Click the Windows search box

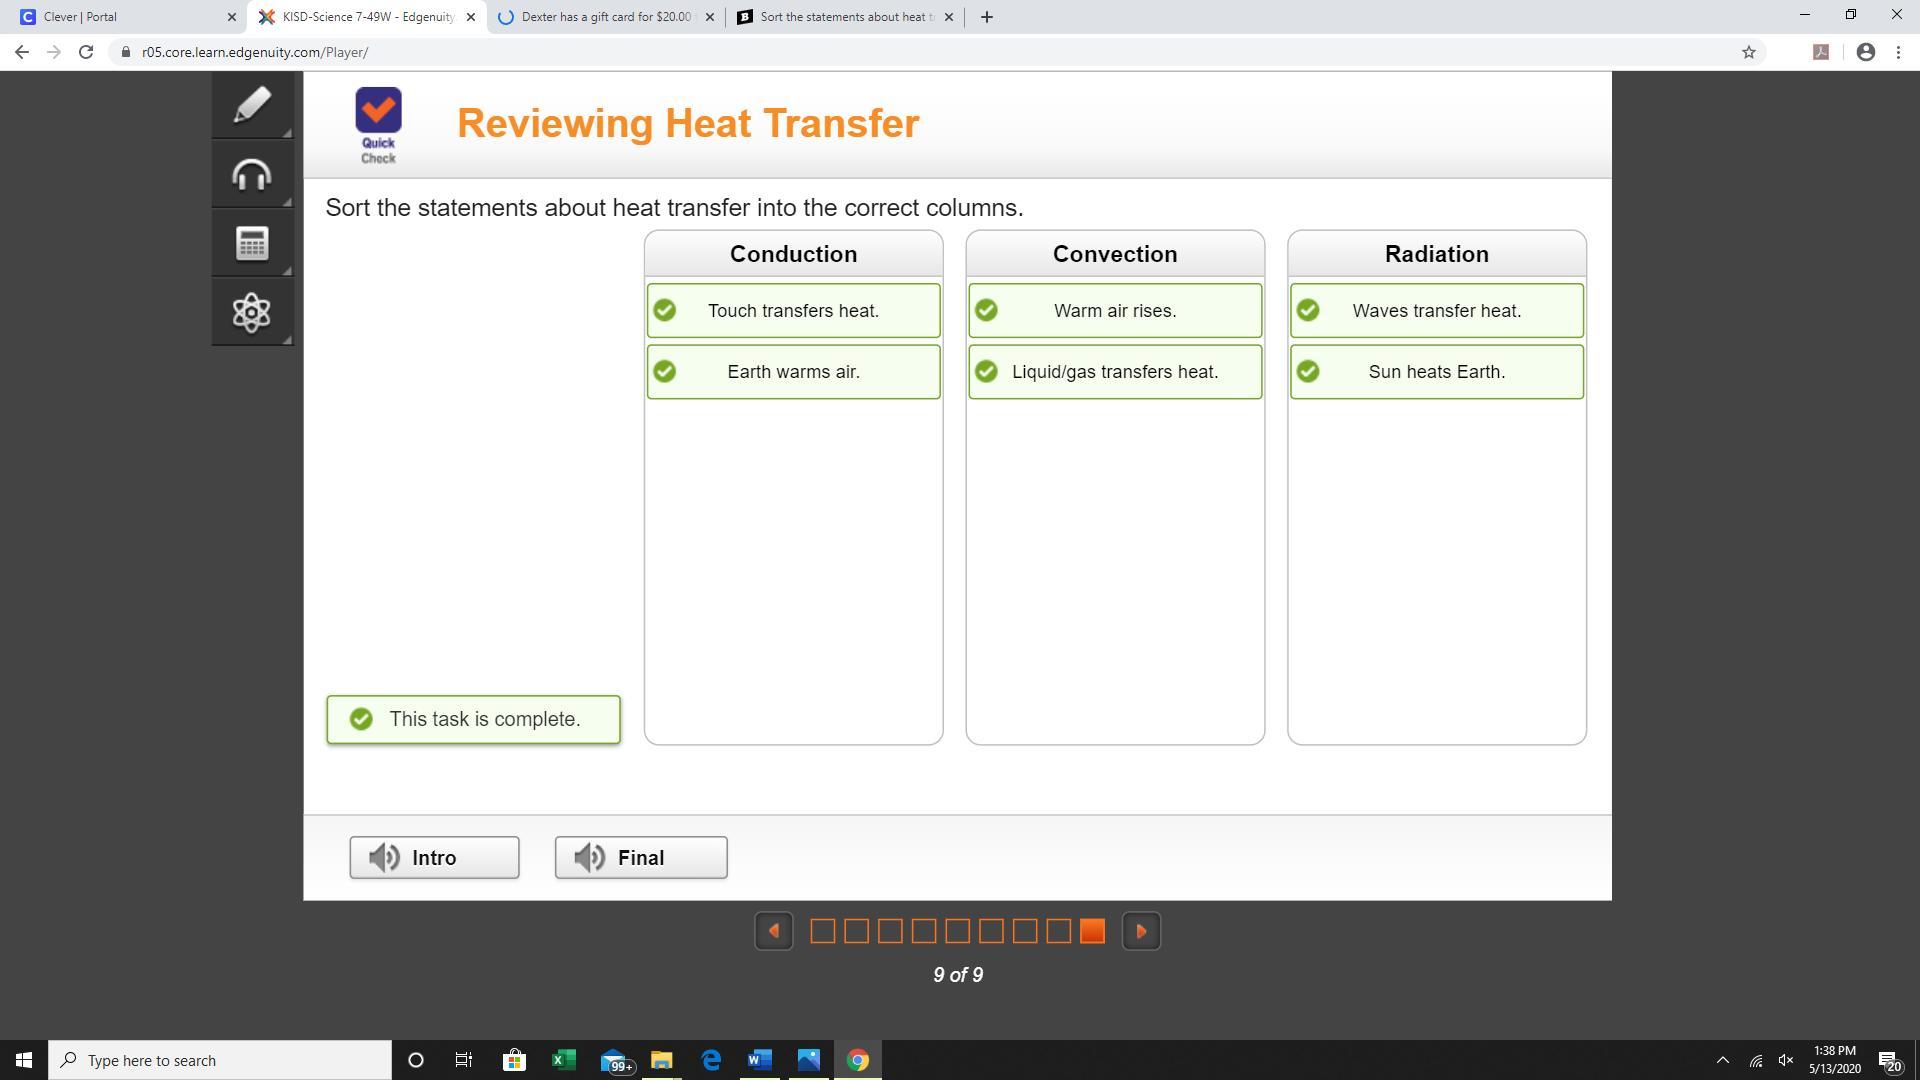220,1060
